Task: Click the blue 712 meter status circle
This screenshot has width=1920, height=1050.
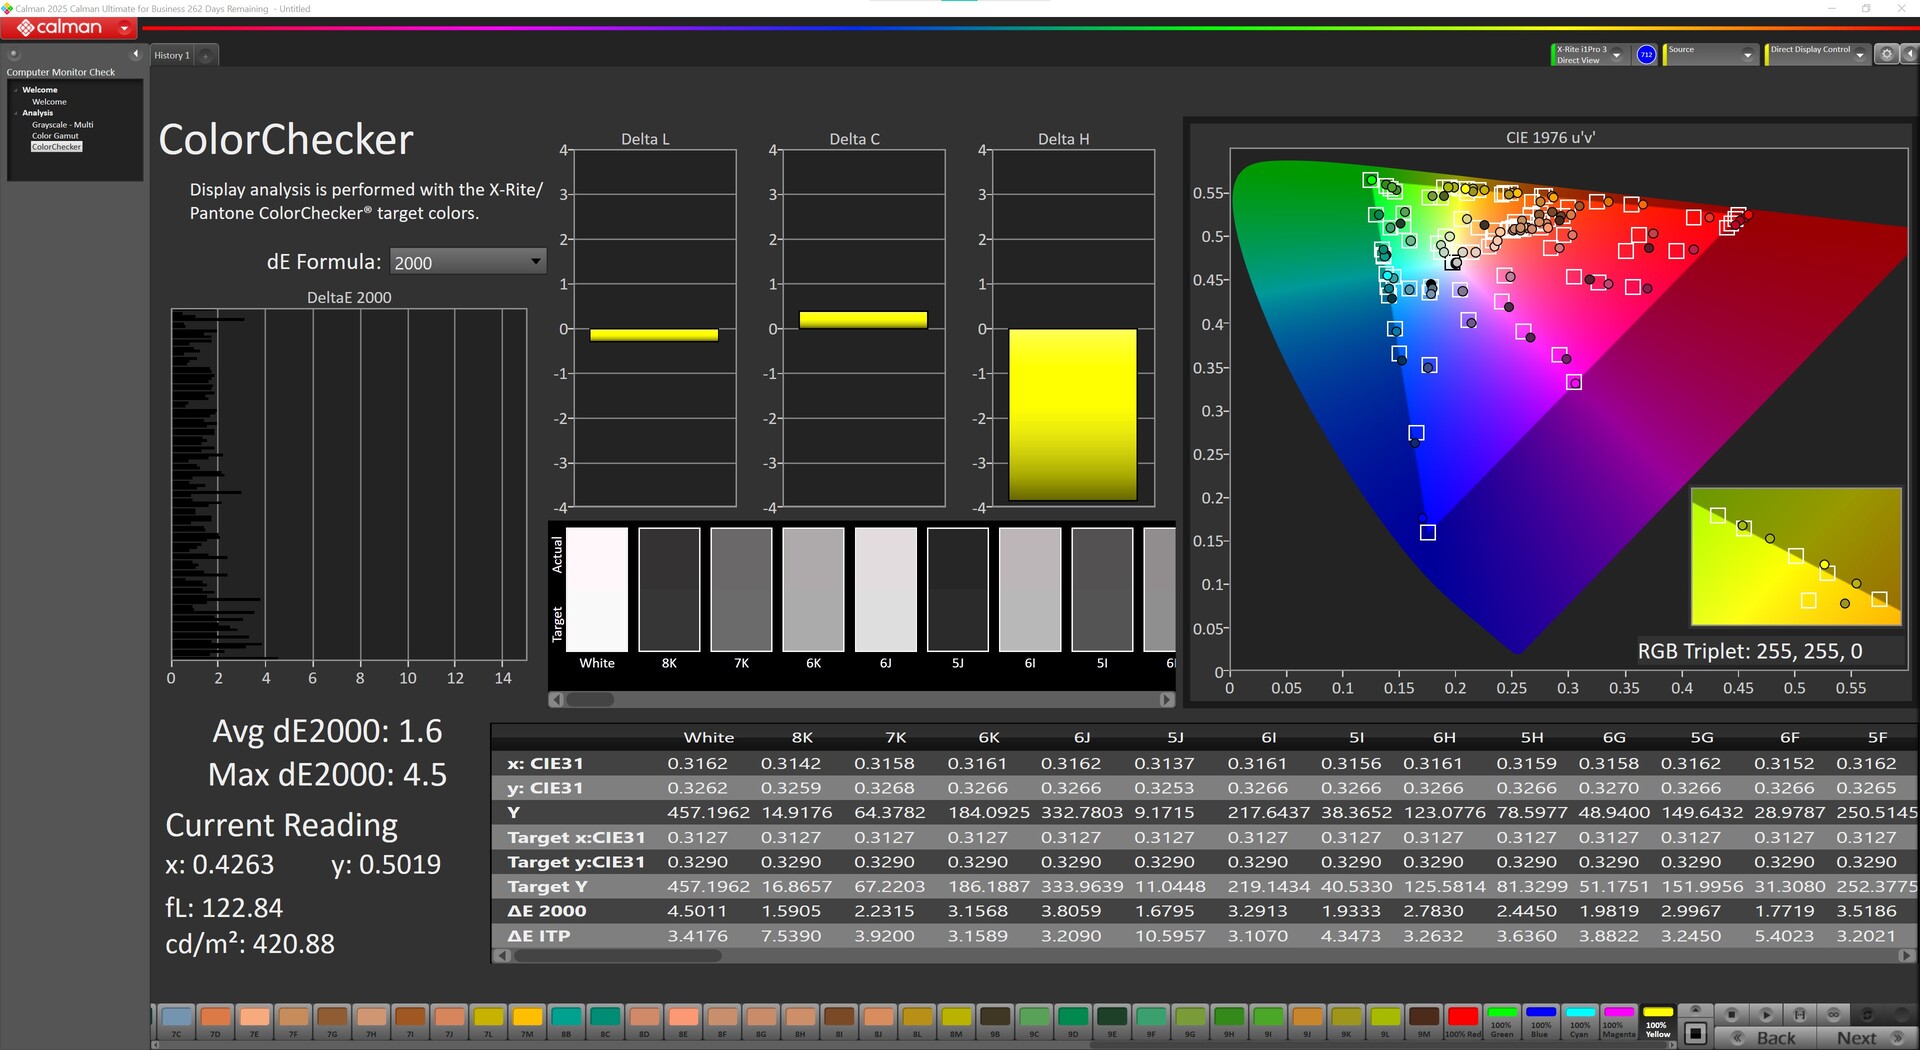Action: [x=1646, y=55]
